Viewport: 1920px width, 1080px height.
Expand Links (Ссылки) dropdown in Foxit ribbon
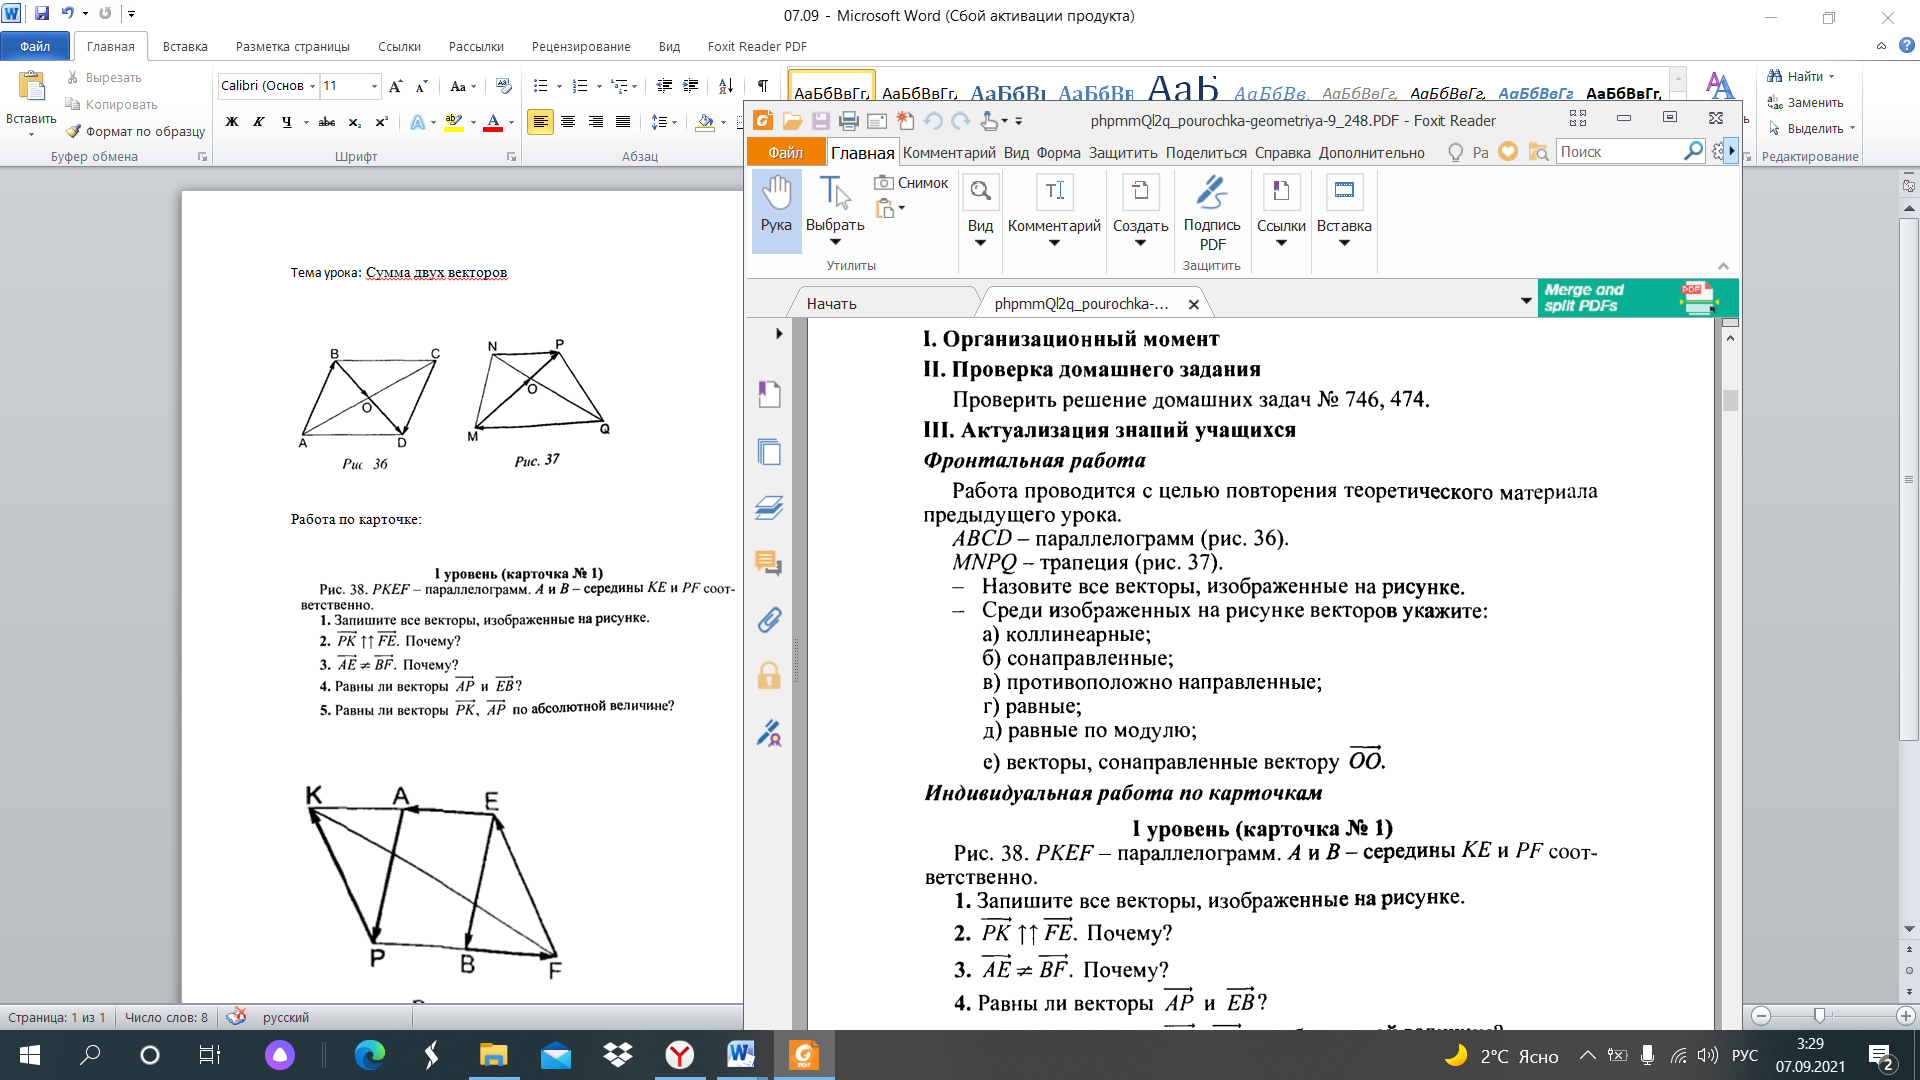1281,243
